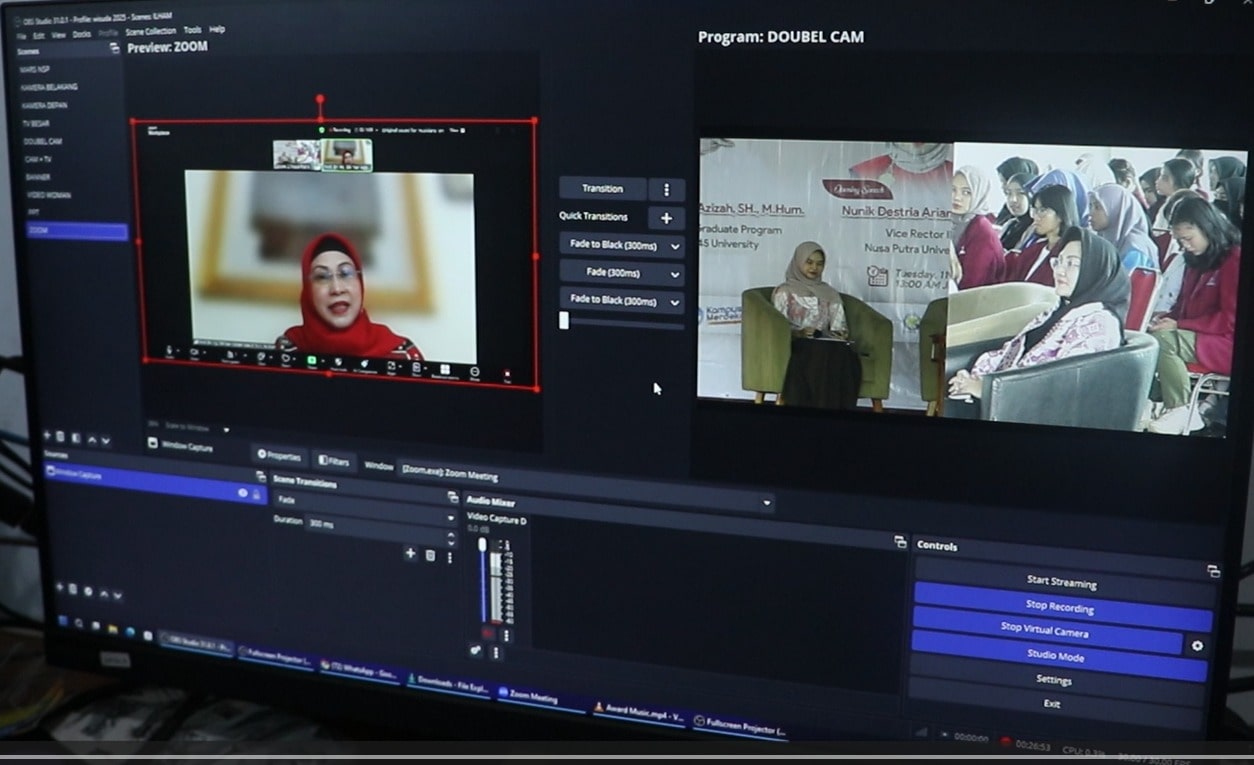Click the Stop Recording button
The image size is (1254, 765).
(x=1060, y=606)
